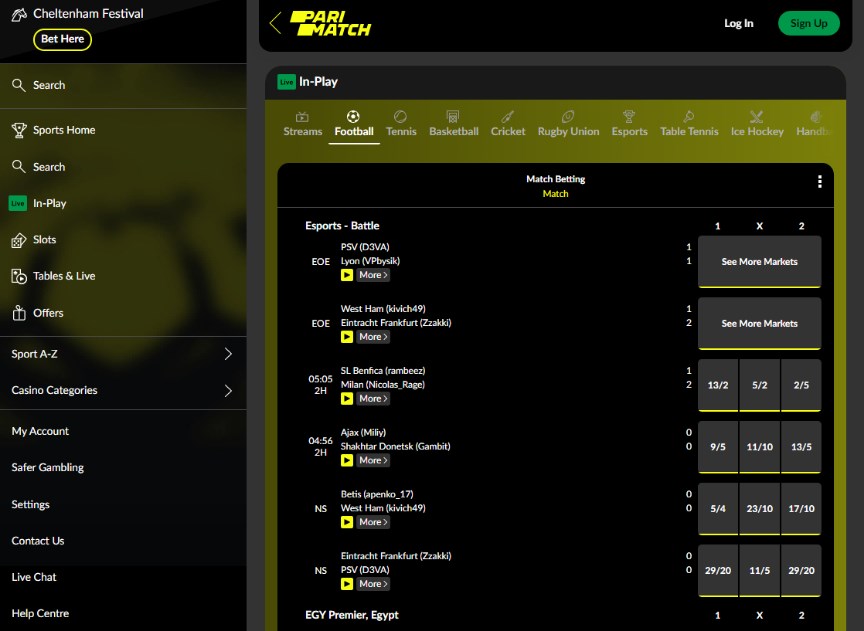This screenshot has width=864, height=631.
Task: Expand More for Ajax vs Shakhtar Donetsk
Action: (x=373, y=460)
